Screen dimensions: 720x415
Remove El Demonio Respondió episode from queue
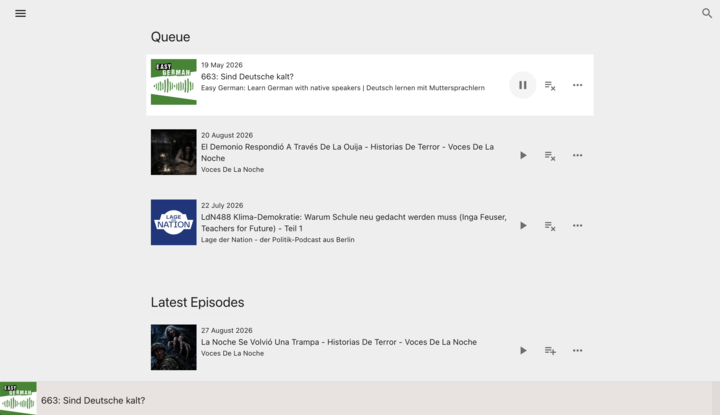pos(550,156)
